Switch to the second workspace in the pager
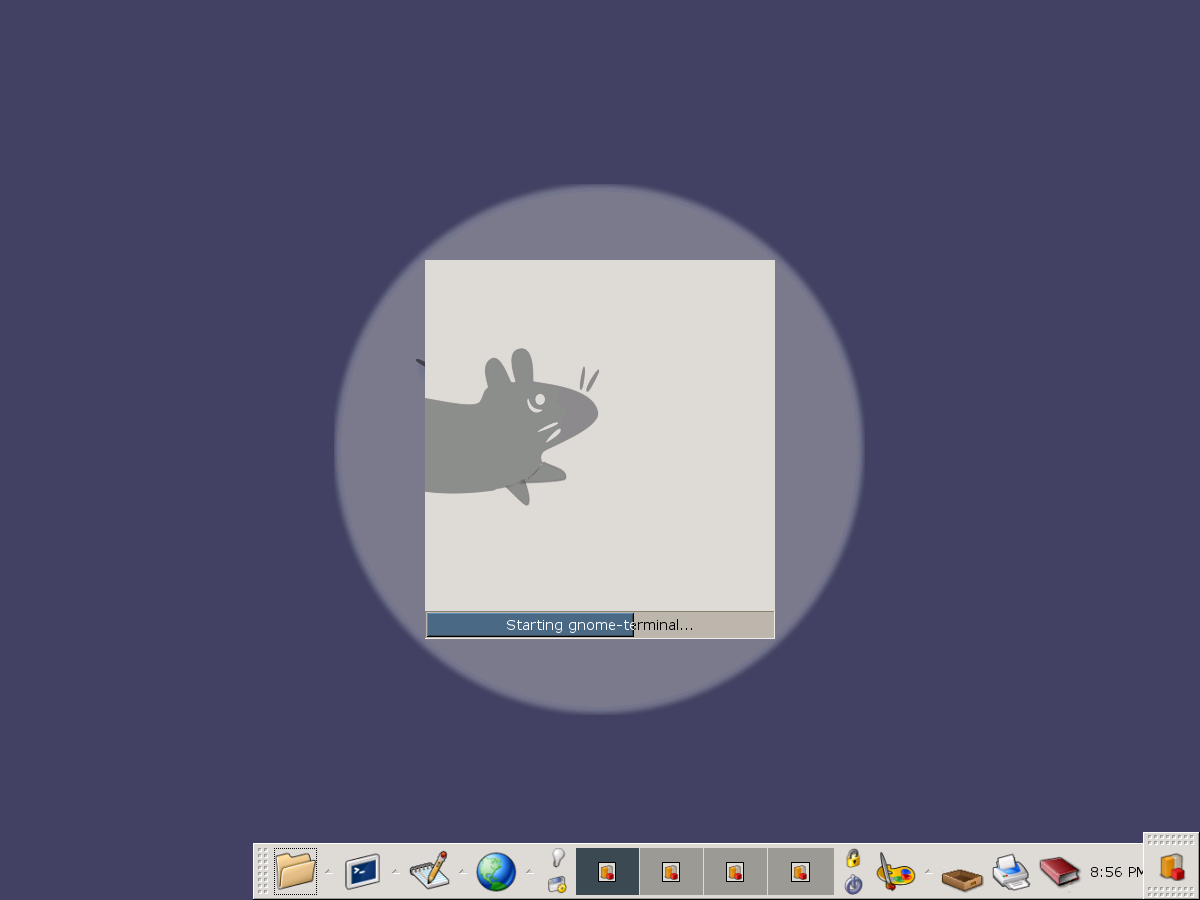 [671, 871]
